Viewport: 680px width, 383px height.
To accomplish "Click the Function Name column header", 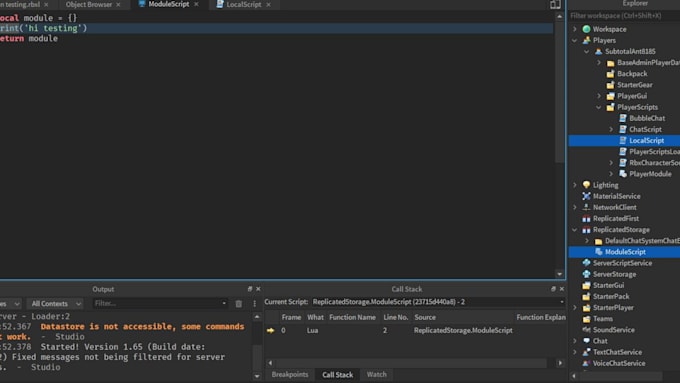I will [352, 318].
